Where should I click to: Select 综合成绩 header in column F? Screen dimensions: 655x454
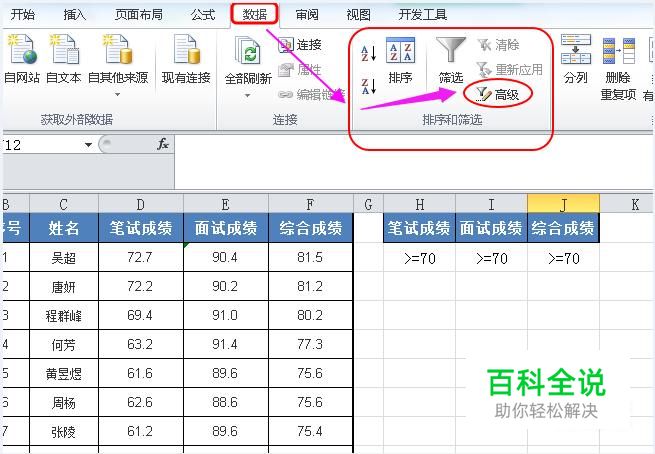pyautogui.click(x=310, y=228)
